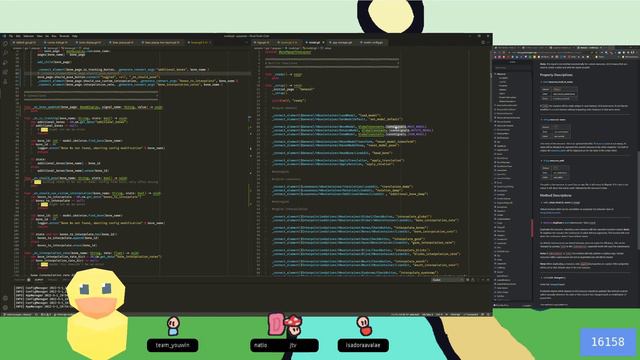This screenshot has width=640, height=360.
Task: Open the Source Control view icon
Action: pyautogui.click(x=5, y=62)
